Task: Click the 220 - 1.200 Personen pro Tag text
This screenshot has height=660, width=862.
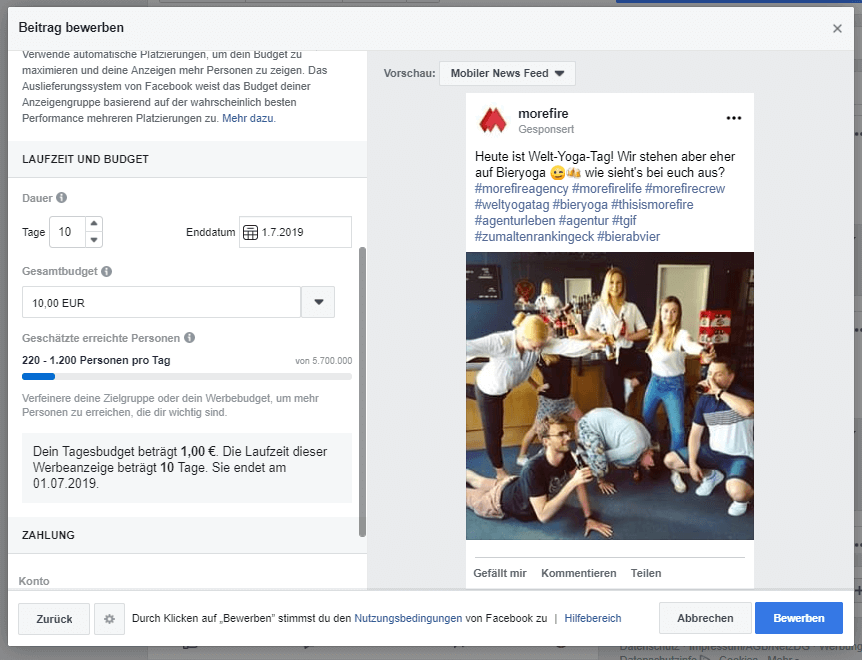Action: 96,360
